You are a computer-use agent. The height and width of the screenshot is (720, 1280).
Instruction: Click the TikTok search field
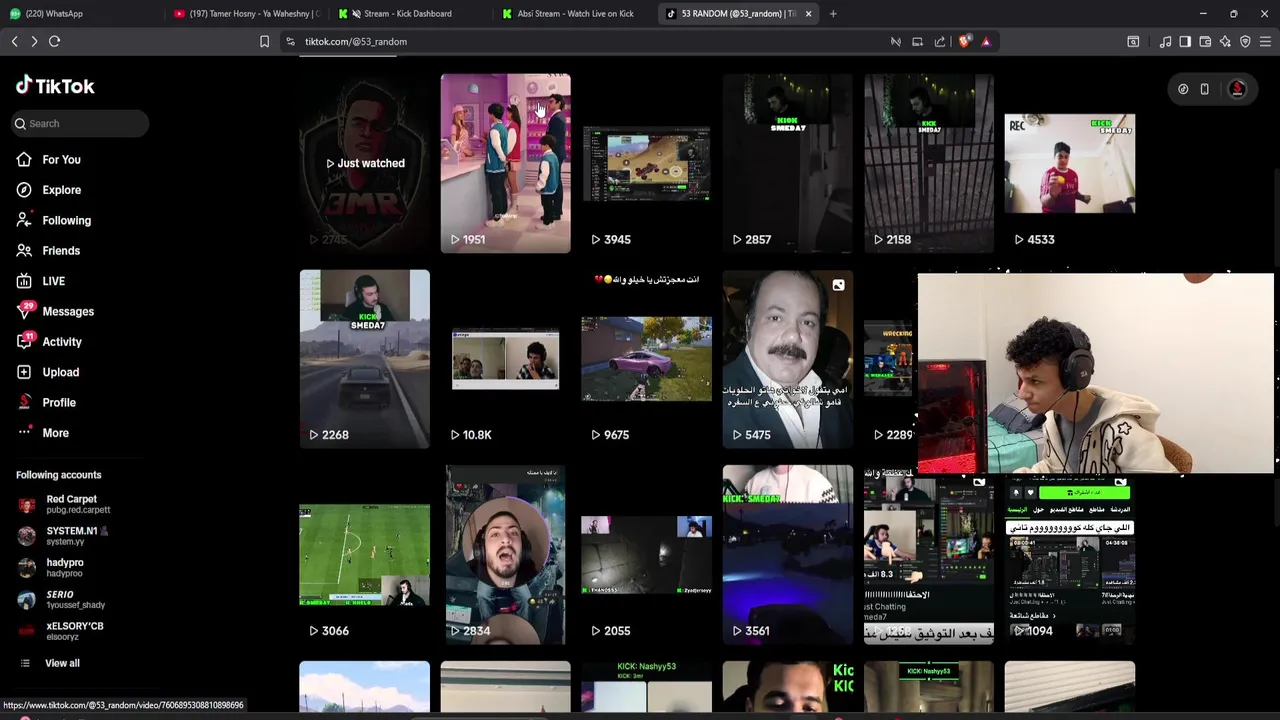(x=80, y=123)
